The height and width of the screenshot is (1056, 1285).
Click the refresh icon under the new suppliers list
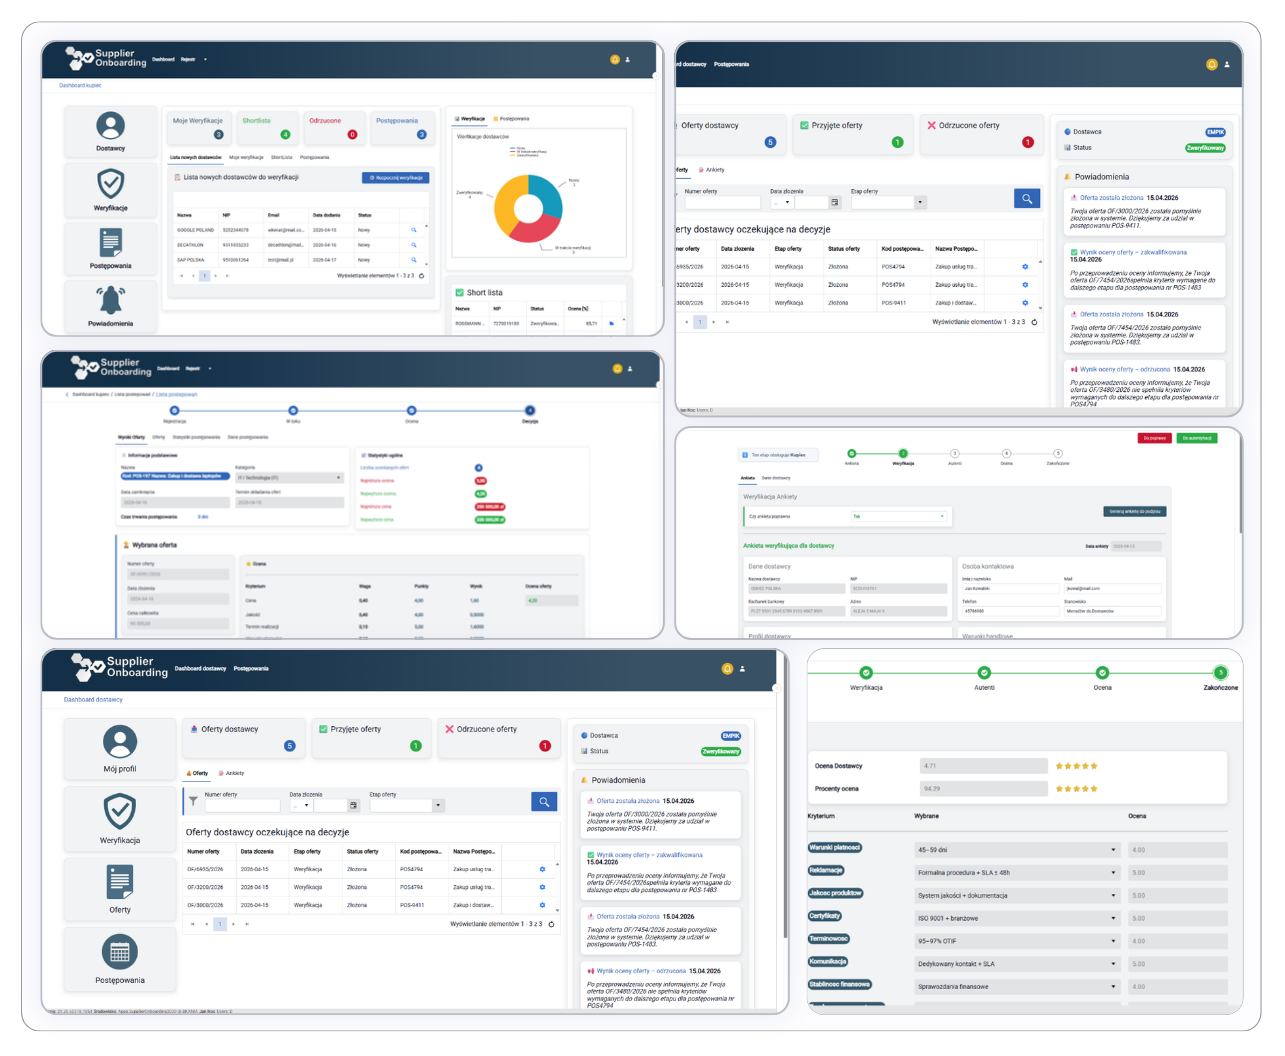[x=421, y=276]
